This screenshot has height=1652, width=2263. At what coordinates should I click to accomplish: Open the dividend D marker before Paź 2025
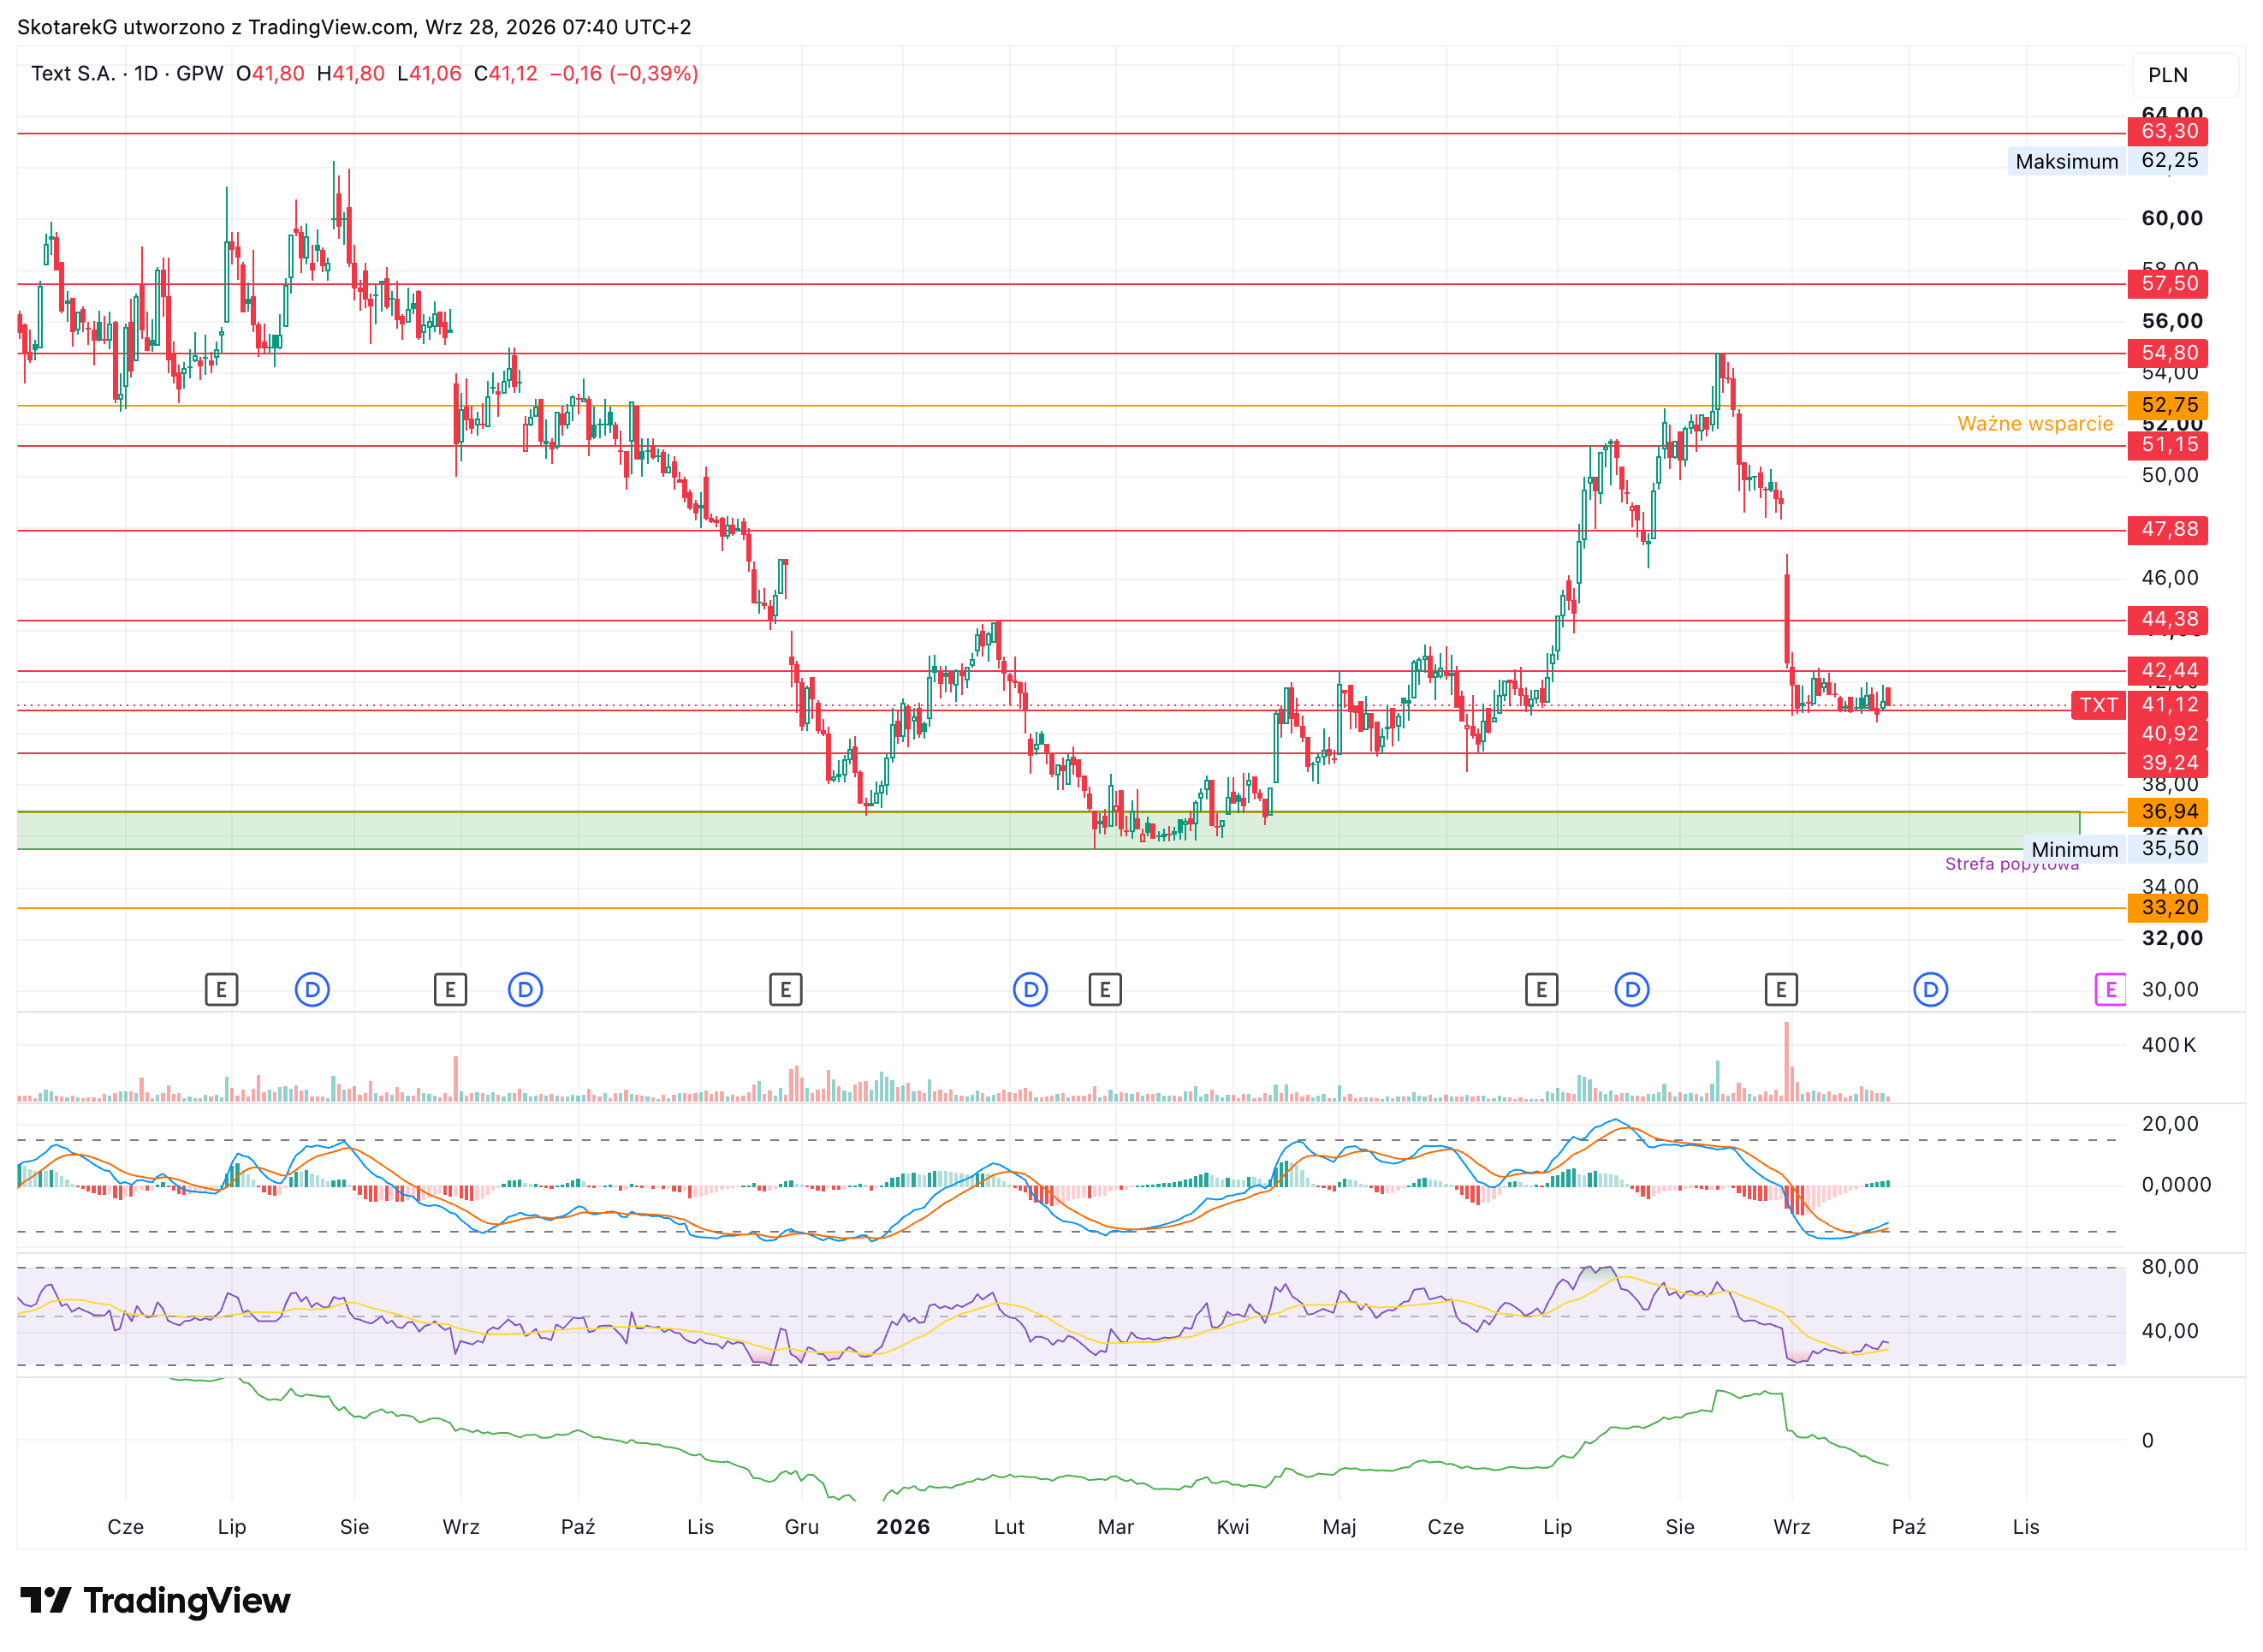click(x=525, y=990)
